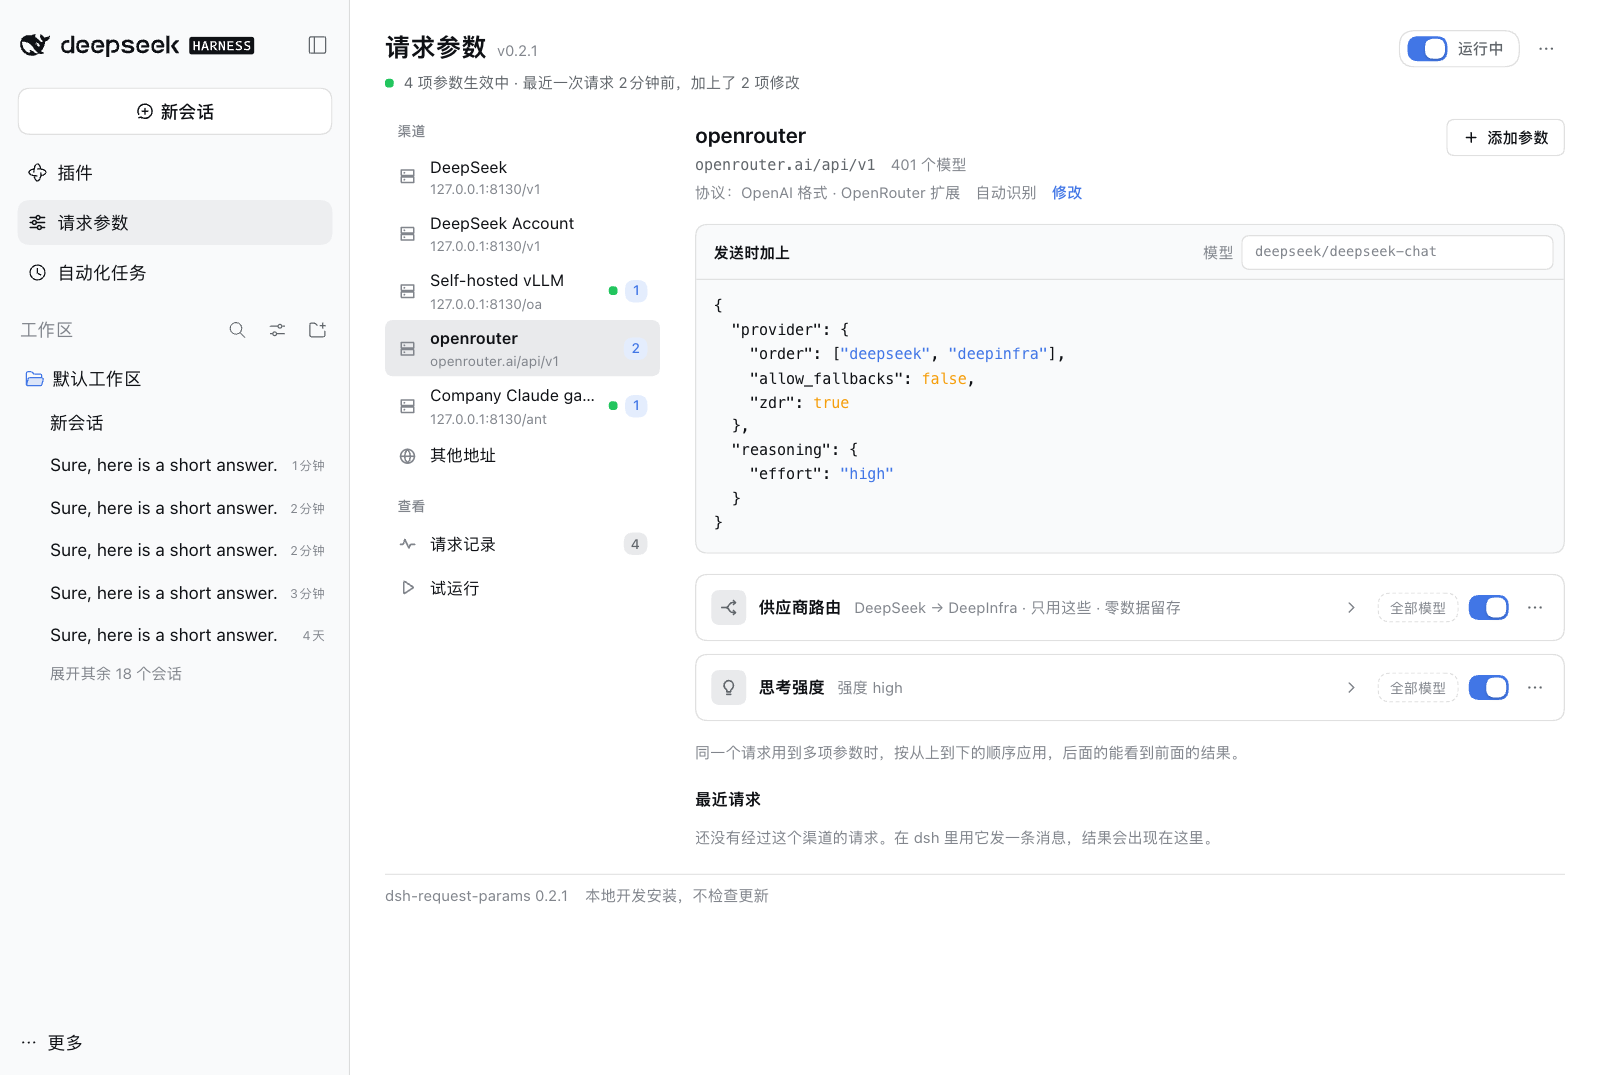Select the DeepSeek Account channel
Image resolution: width=1600 pixels, height=1075 pixels.
[522, 234]
